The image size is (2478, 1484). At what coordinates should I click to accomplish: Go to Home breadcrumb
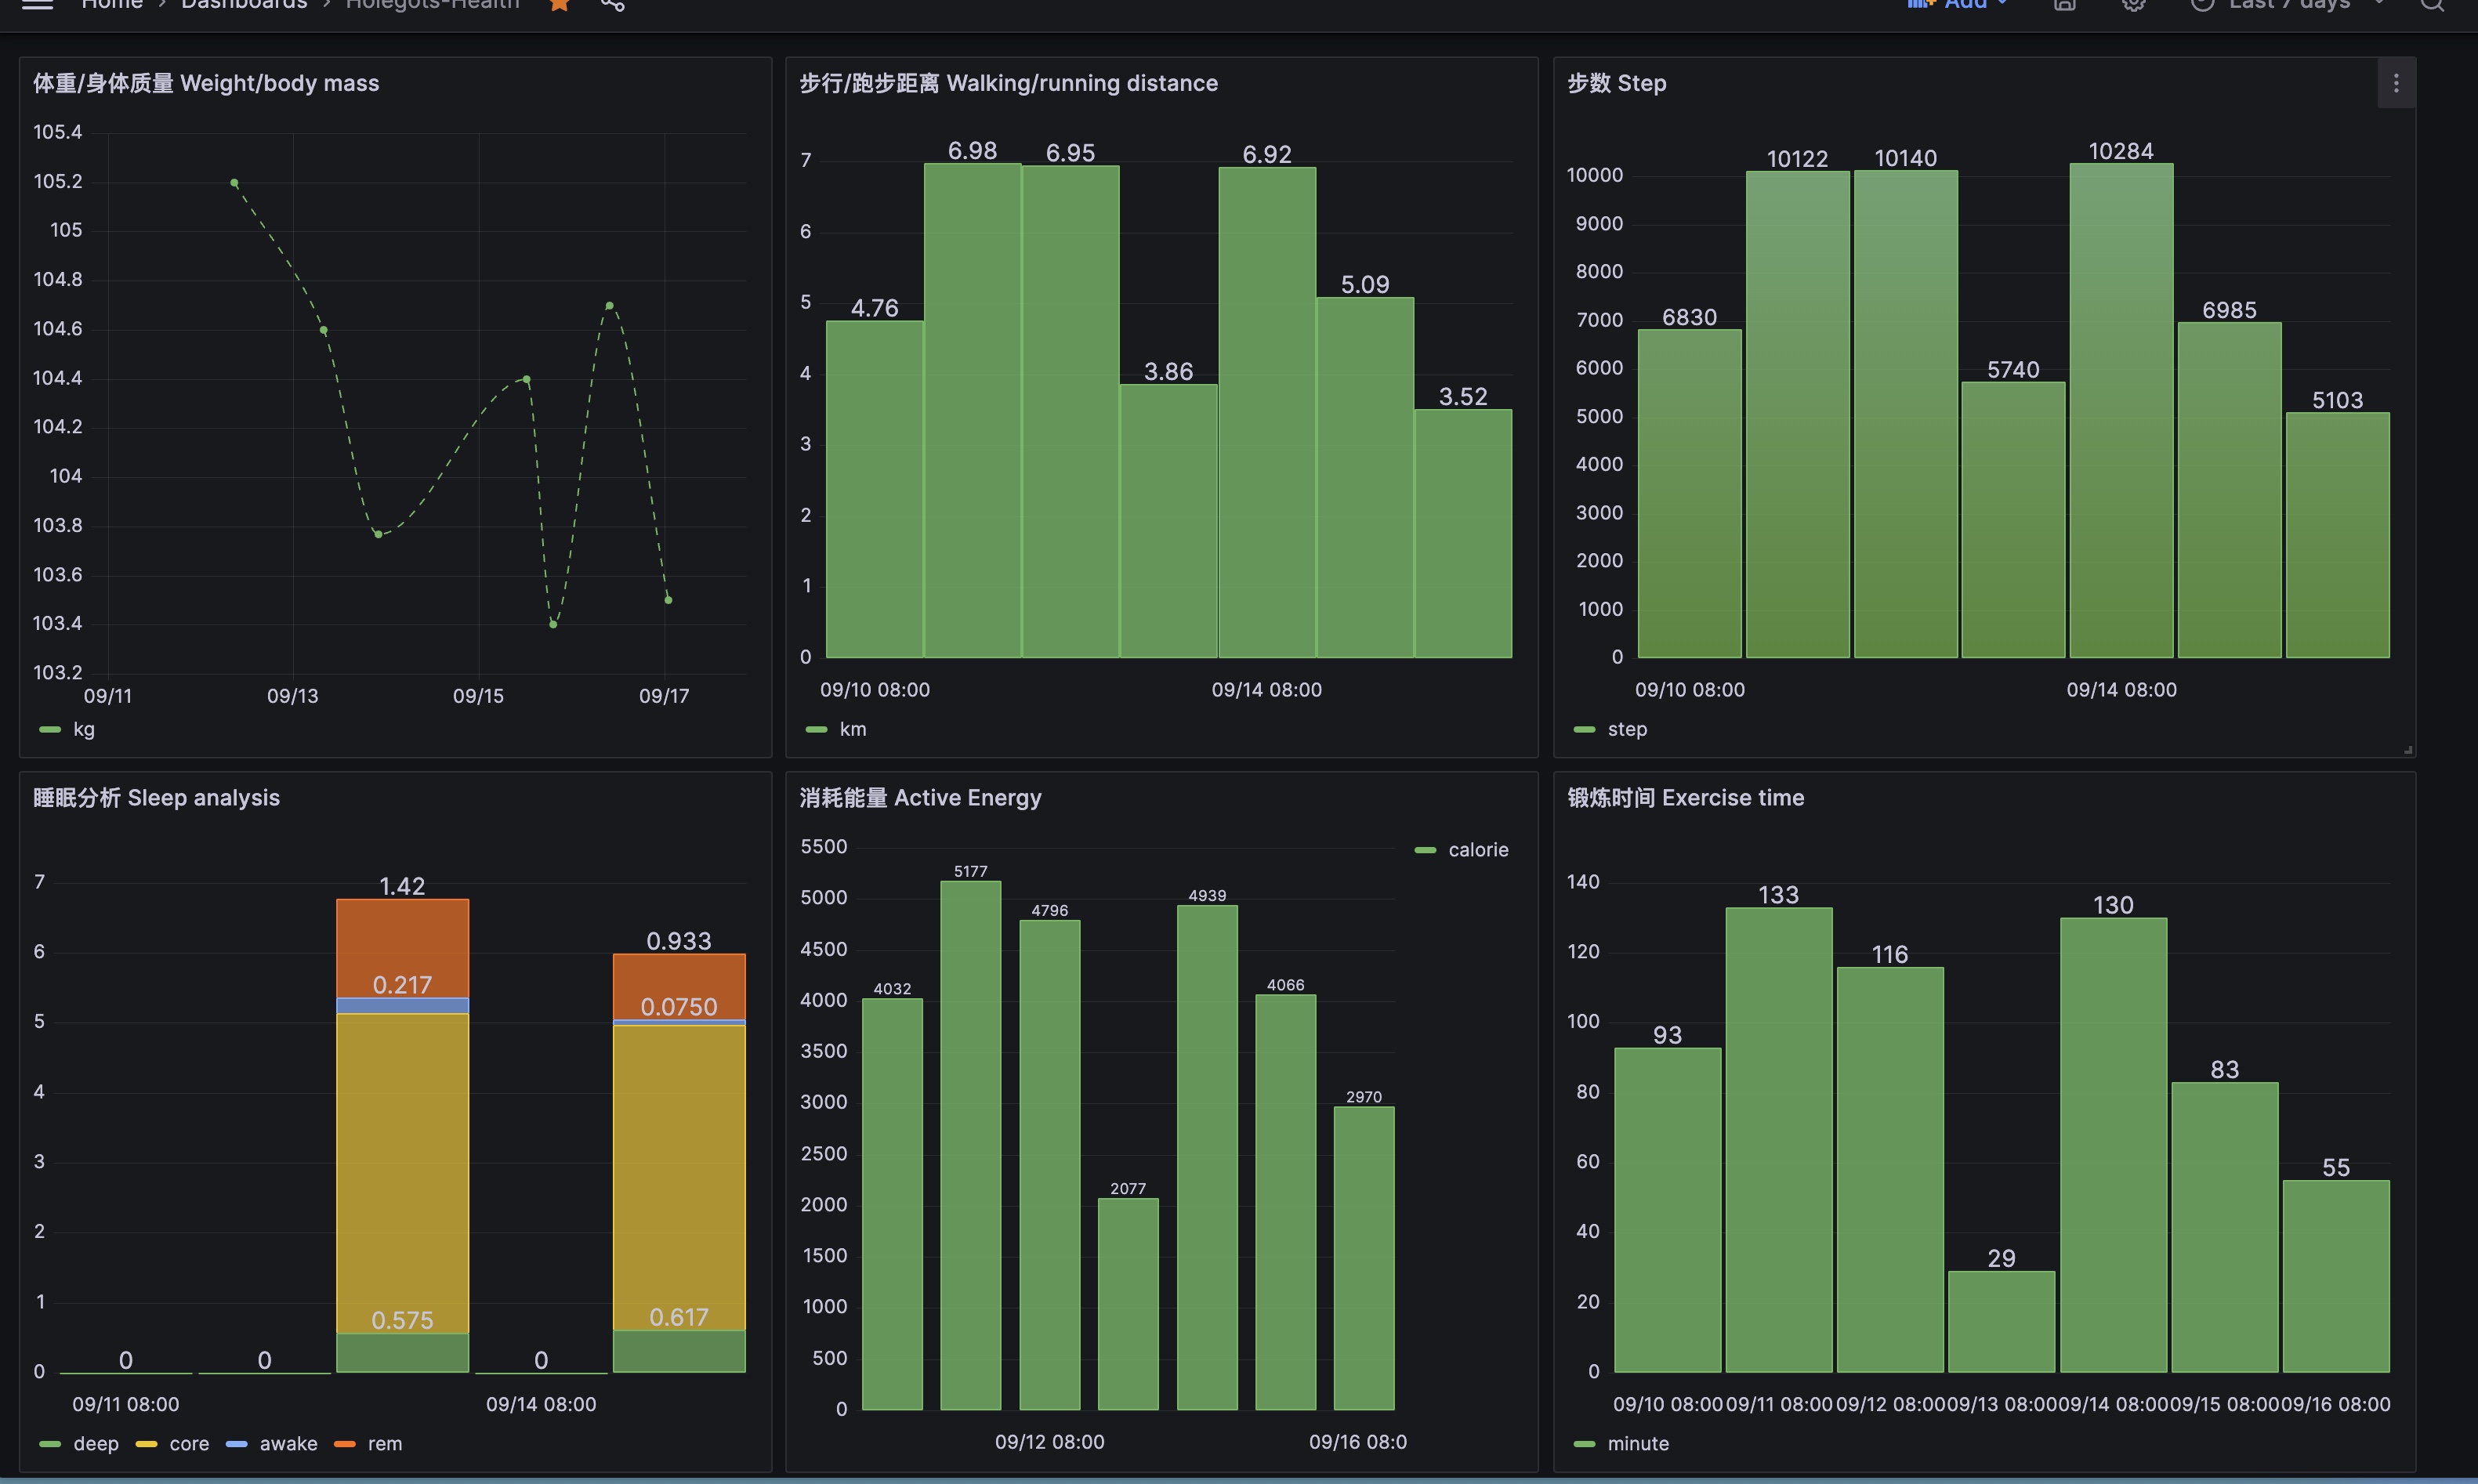[x=111, y=4]
